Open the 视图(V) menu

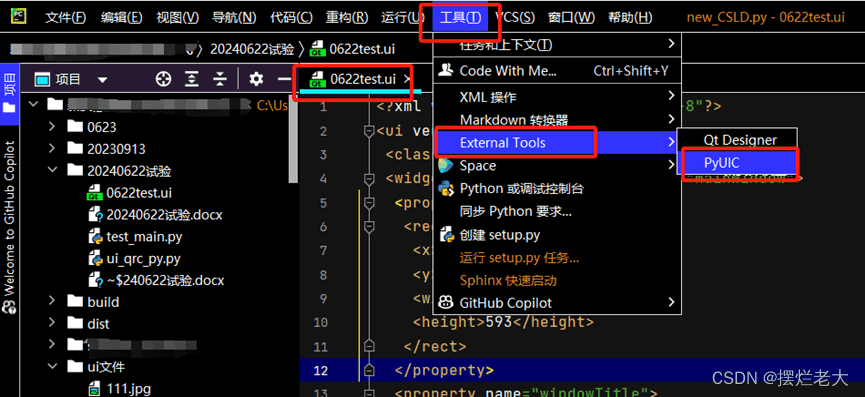point(177,18)
